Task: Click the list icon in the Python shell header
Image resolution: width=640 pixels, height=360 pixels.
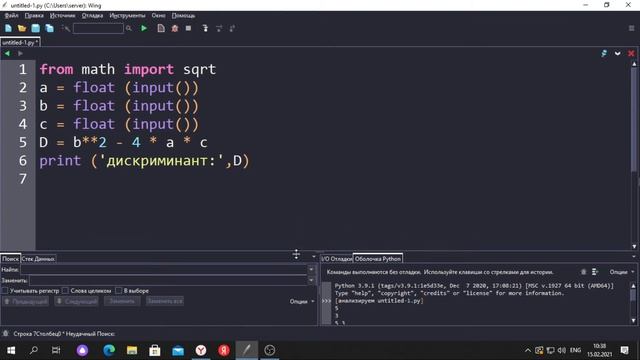Action: coord(595,272)
